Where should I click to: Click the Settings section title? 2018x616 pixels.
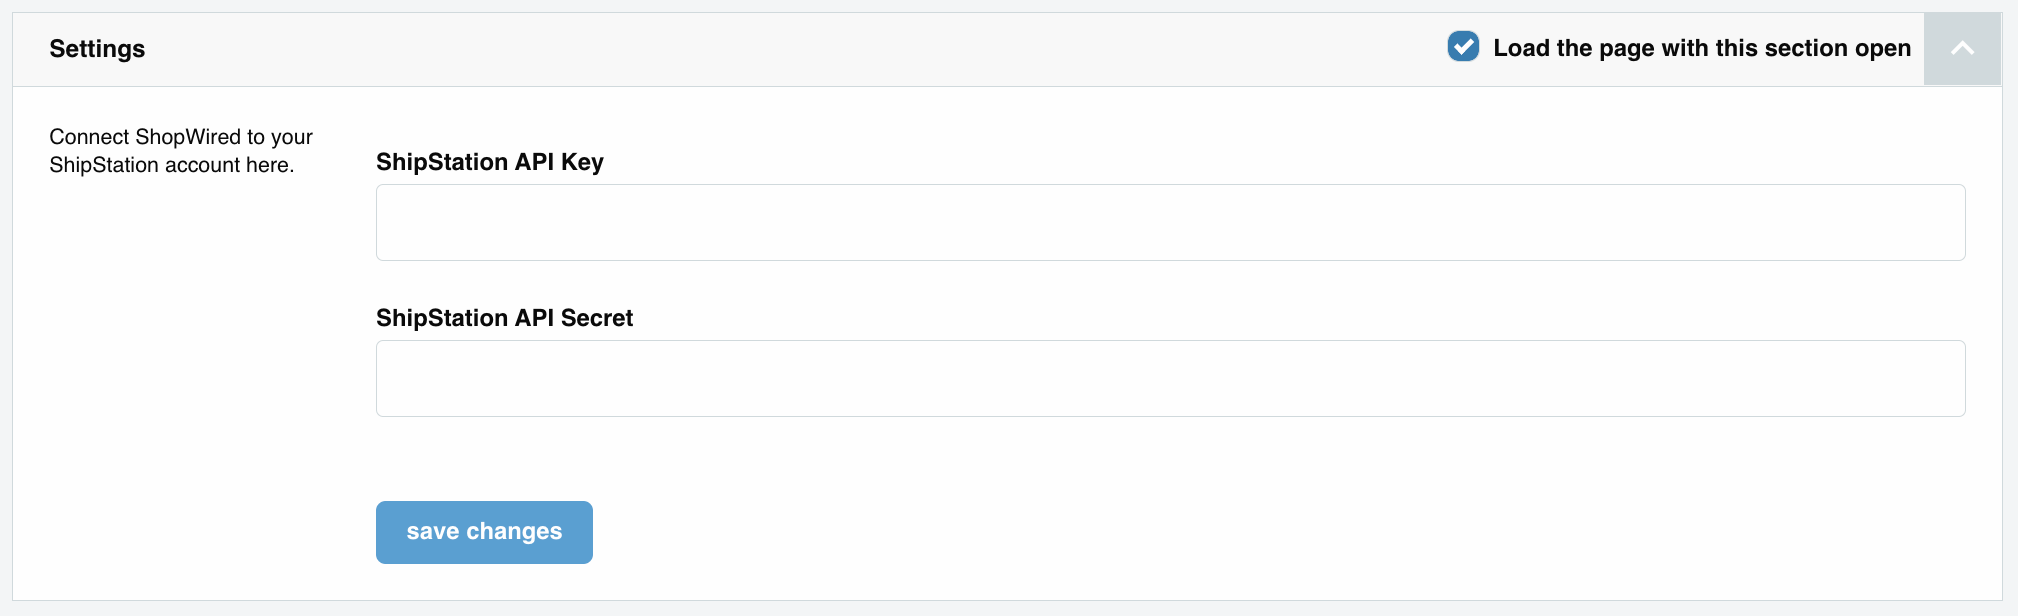[x=97, y=49]
